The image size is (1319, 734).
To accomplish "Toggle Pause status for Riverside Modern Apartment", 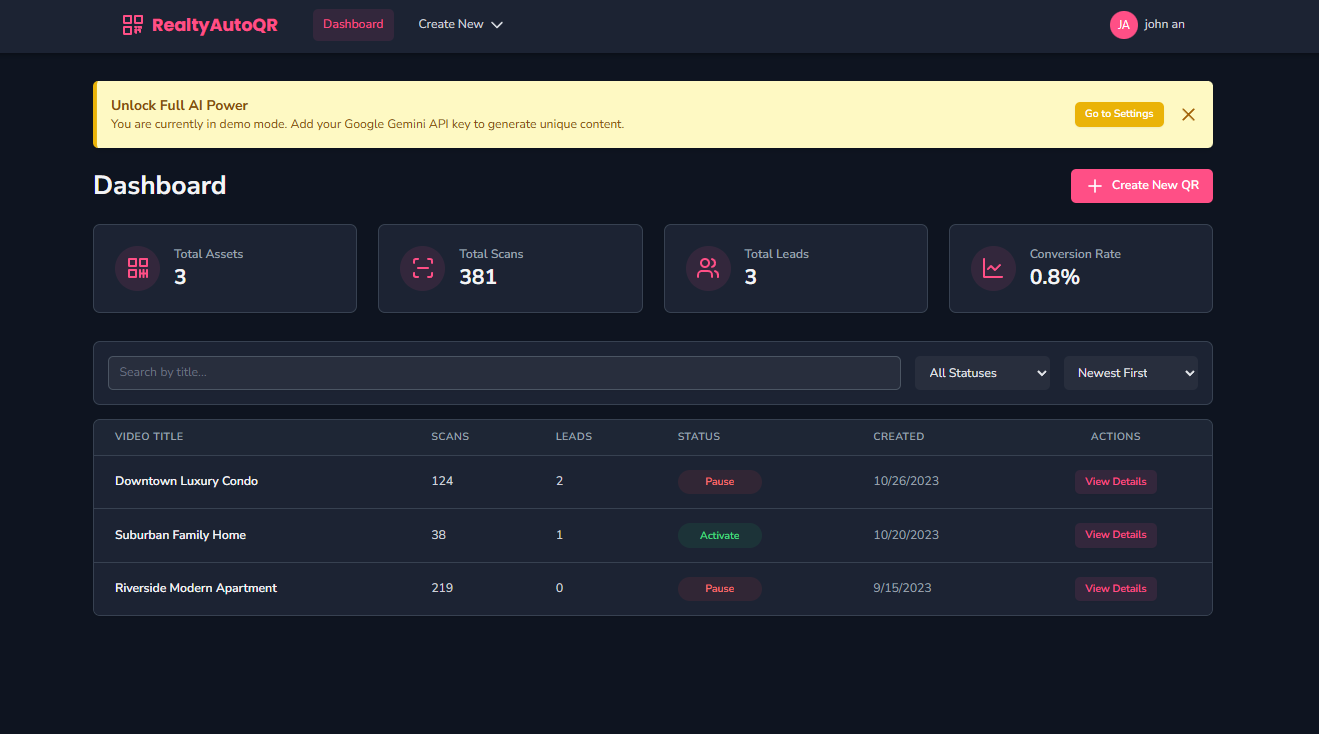I will point(720,589).
